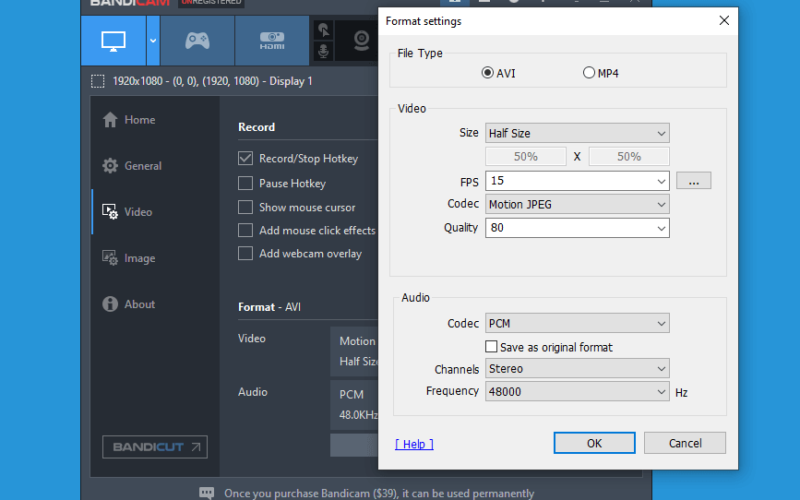Open the video Size dropdown
Image resolution: width=800 pixels, height=500 pixels.
577,133
